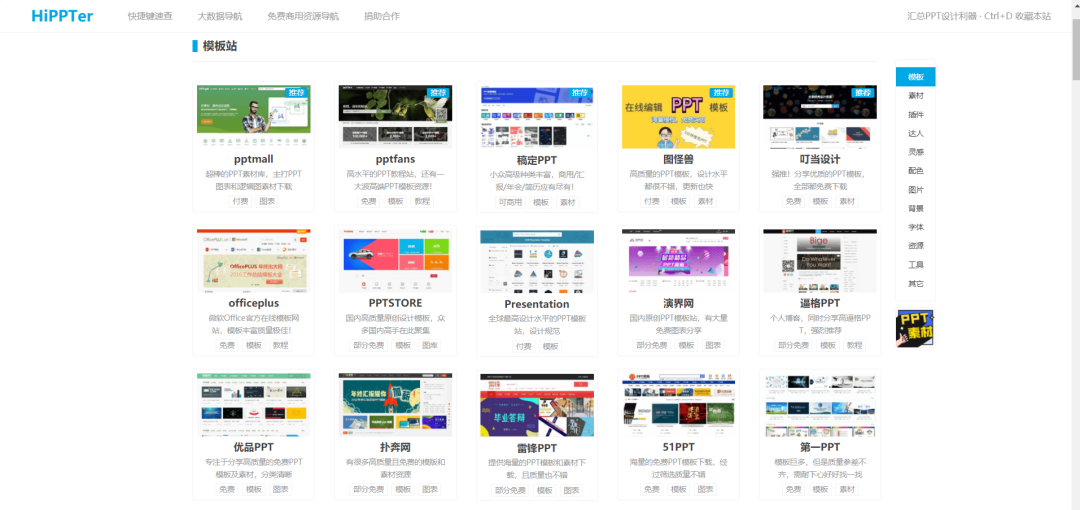
Task: Open the 演界网 site thumbnail
Action: click(x=678, y=261)
